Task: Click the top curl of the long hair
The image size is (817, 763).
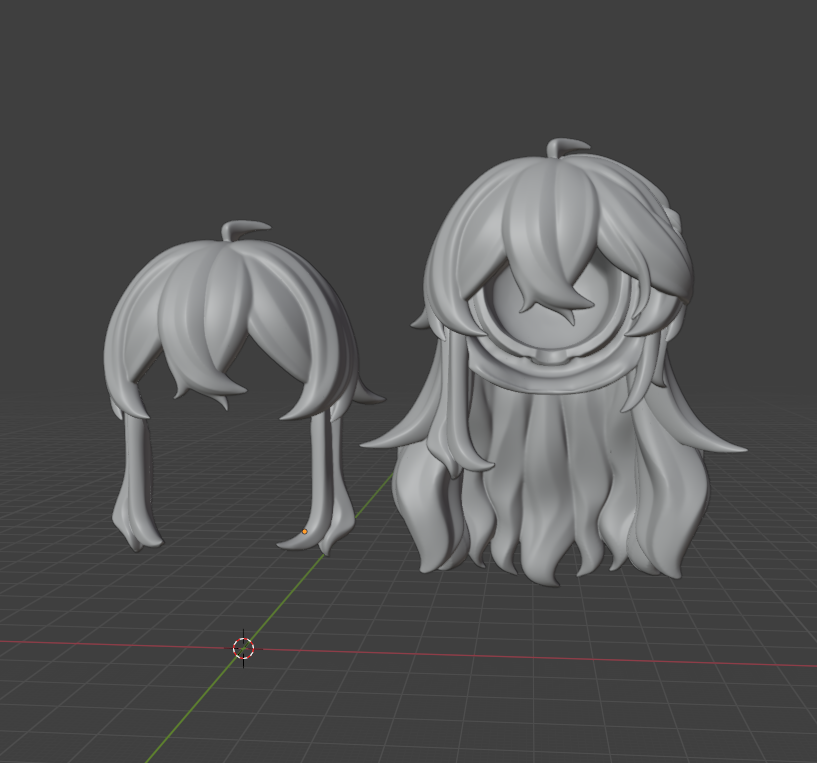Action: 564,147
